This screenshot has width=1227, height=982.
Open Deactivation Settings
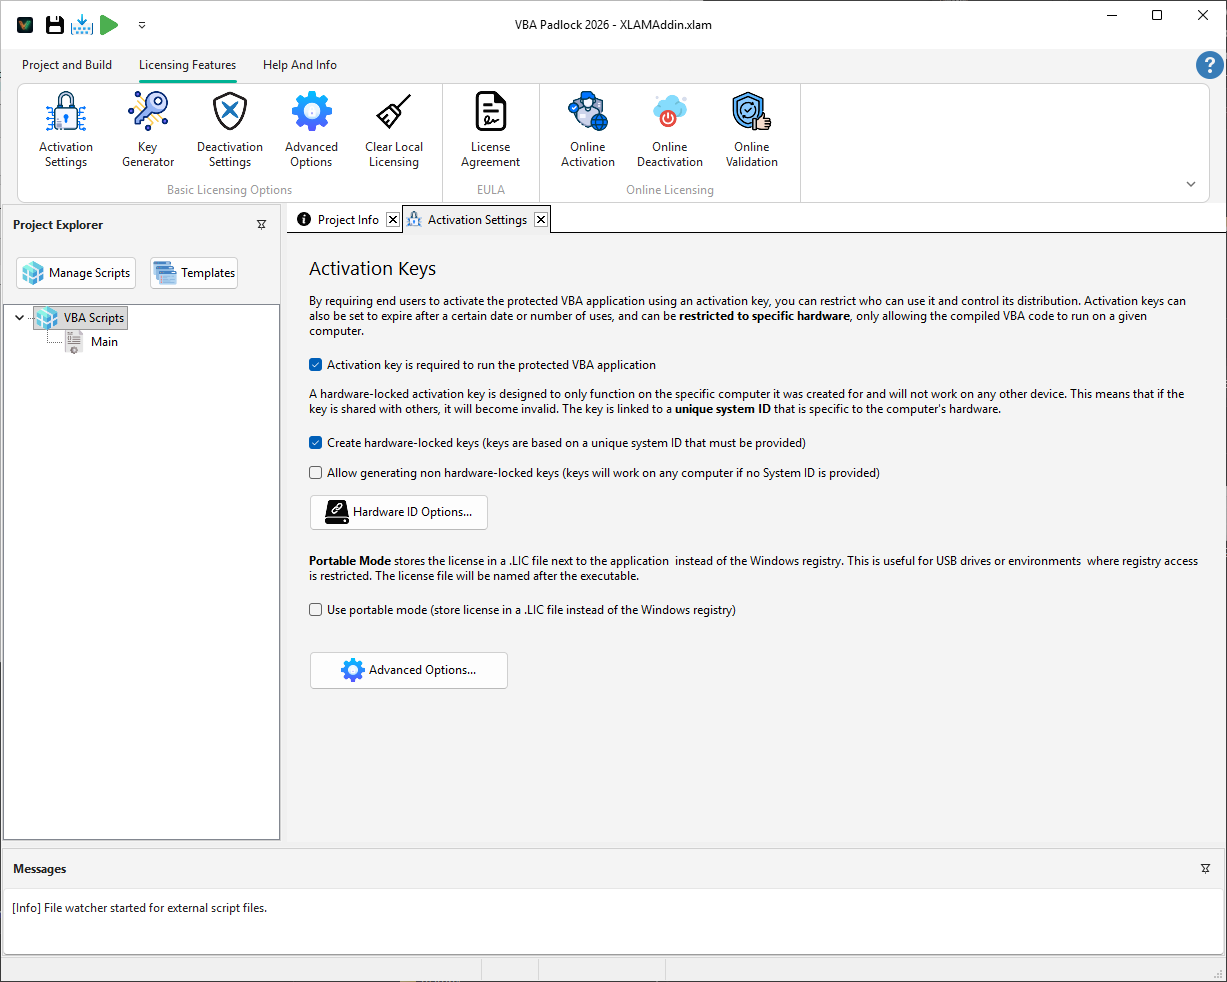229,128
